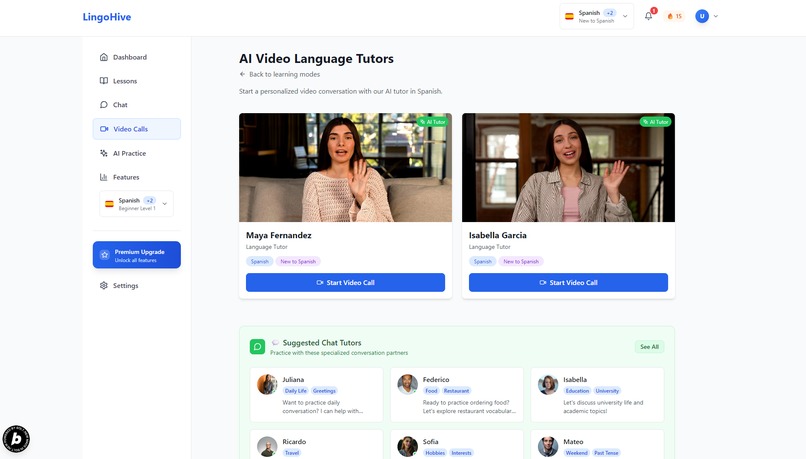This screenshot has height=459, width=806.
Task: Click Past Tense tag on Mateo
Action: [606, 453]
